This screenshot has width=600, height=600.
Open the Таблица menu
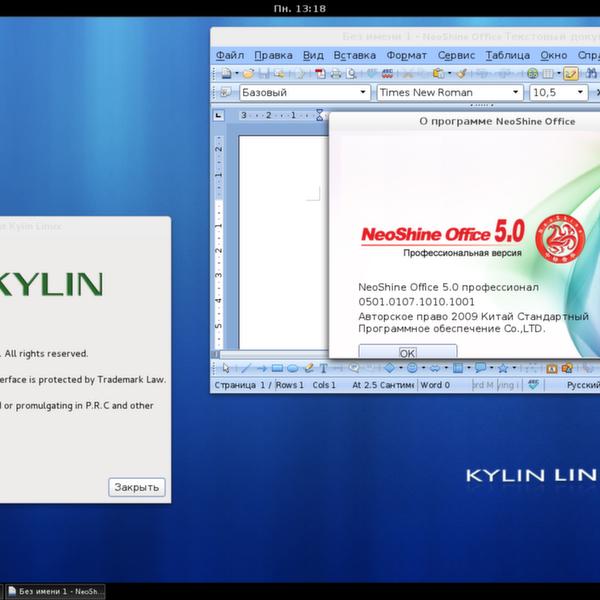pos(507,55)
